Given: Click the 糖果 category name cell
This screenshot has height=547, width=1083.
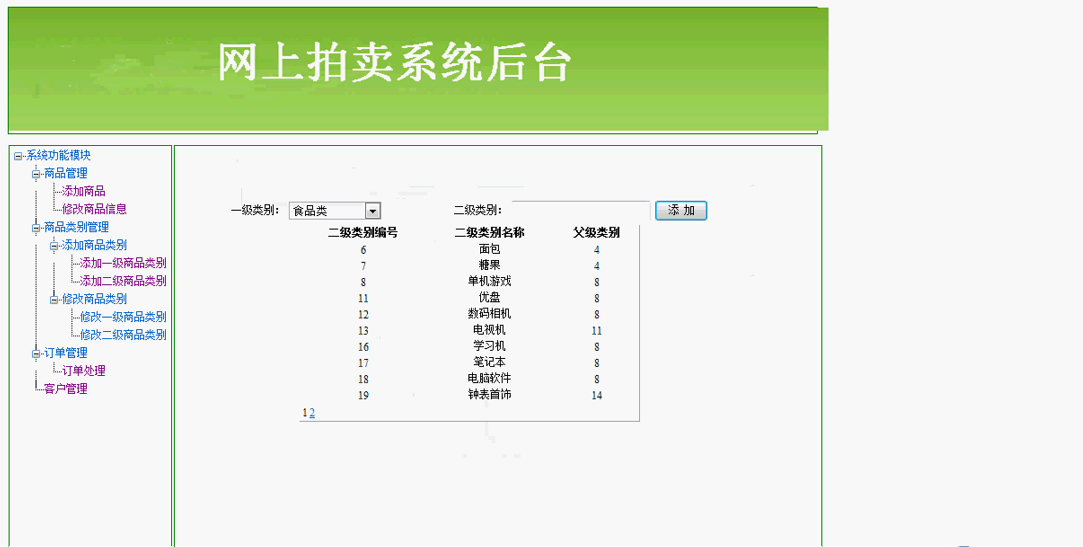Looking at the screenshot, I should click(x=489, y=265).
